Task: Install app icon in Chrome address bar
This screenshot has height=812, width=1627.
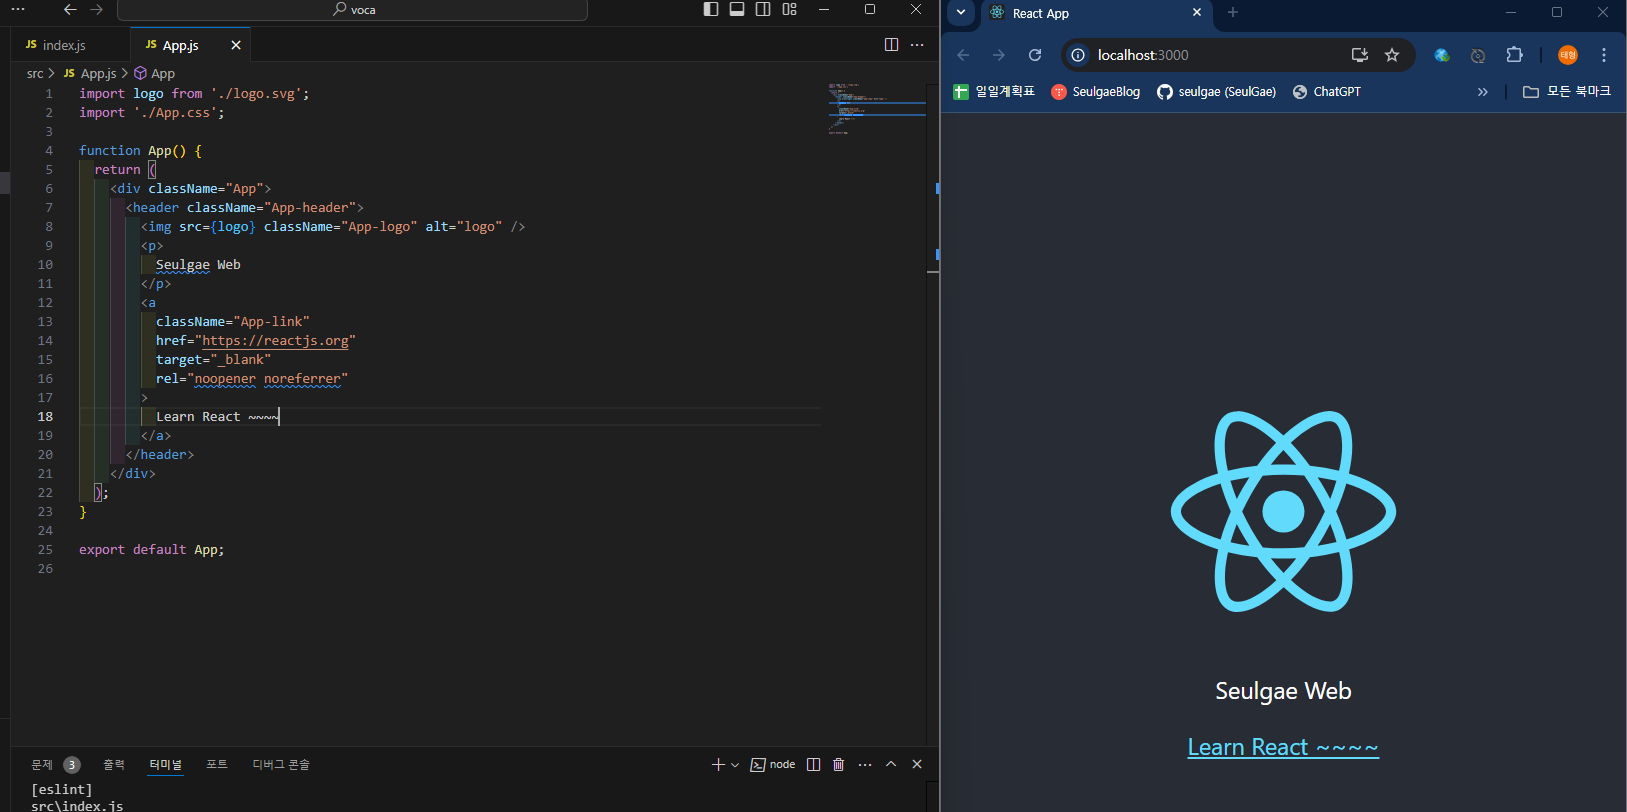Action: point(1359,55)
